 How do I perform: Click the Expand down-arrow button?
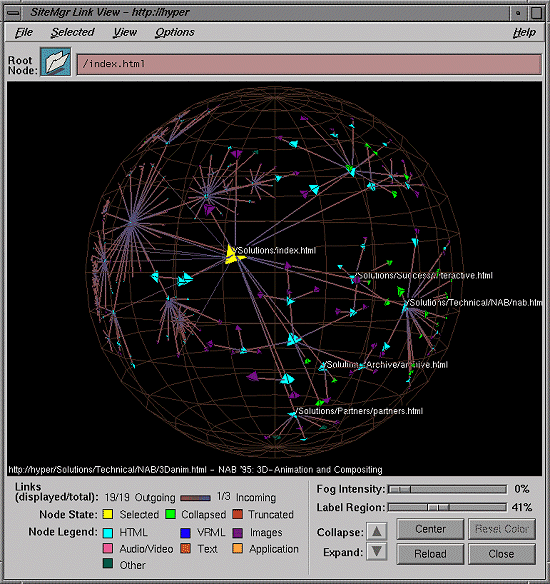(x=376, y=552)
